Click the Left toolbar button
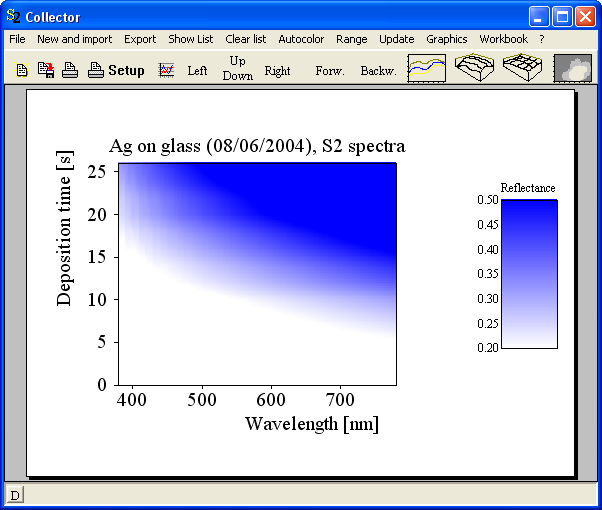Viewport: 602px width, 510px height. tap(197, 71)
